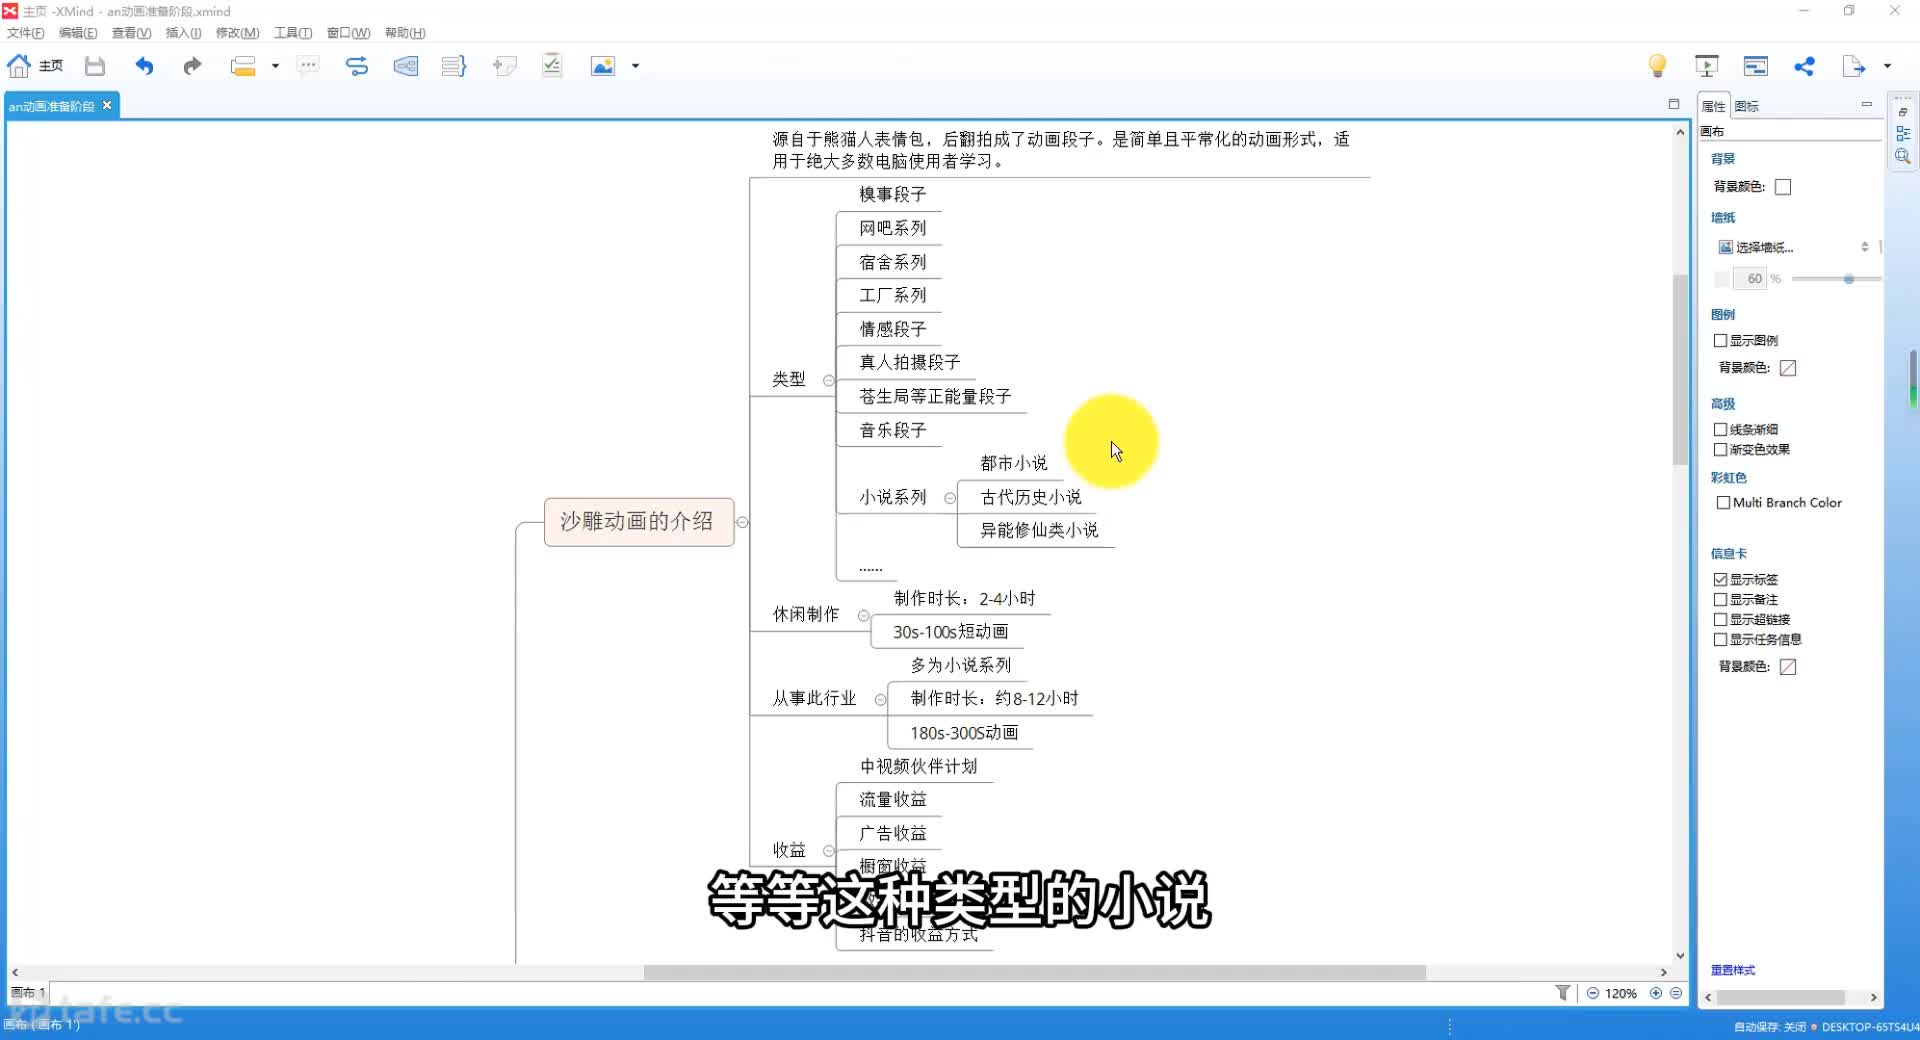1920x1040 pixels.
Task: Start brainstorming with the lightbulb icon
Action: pyautogui.click(x=1657, y=66)
